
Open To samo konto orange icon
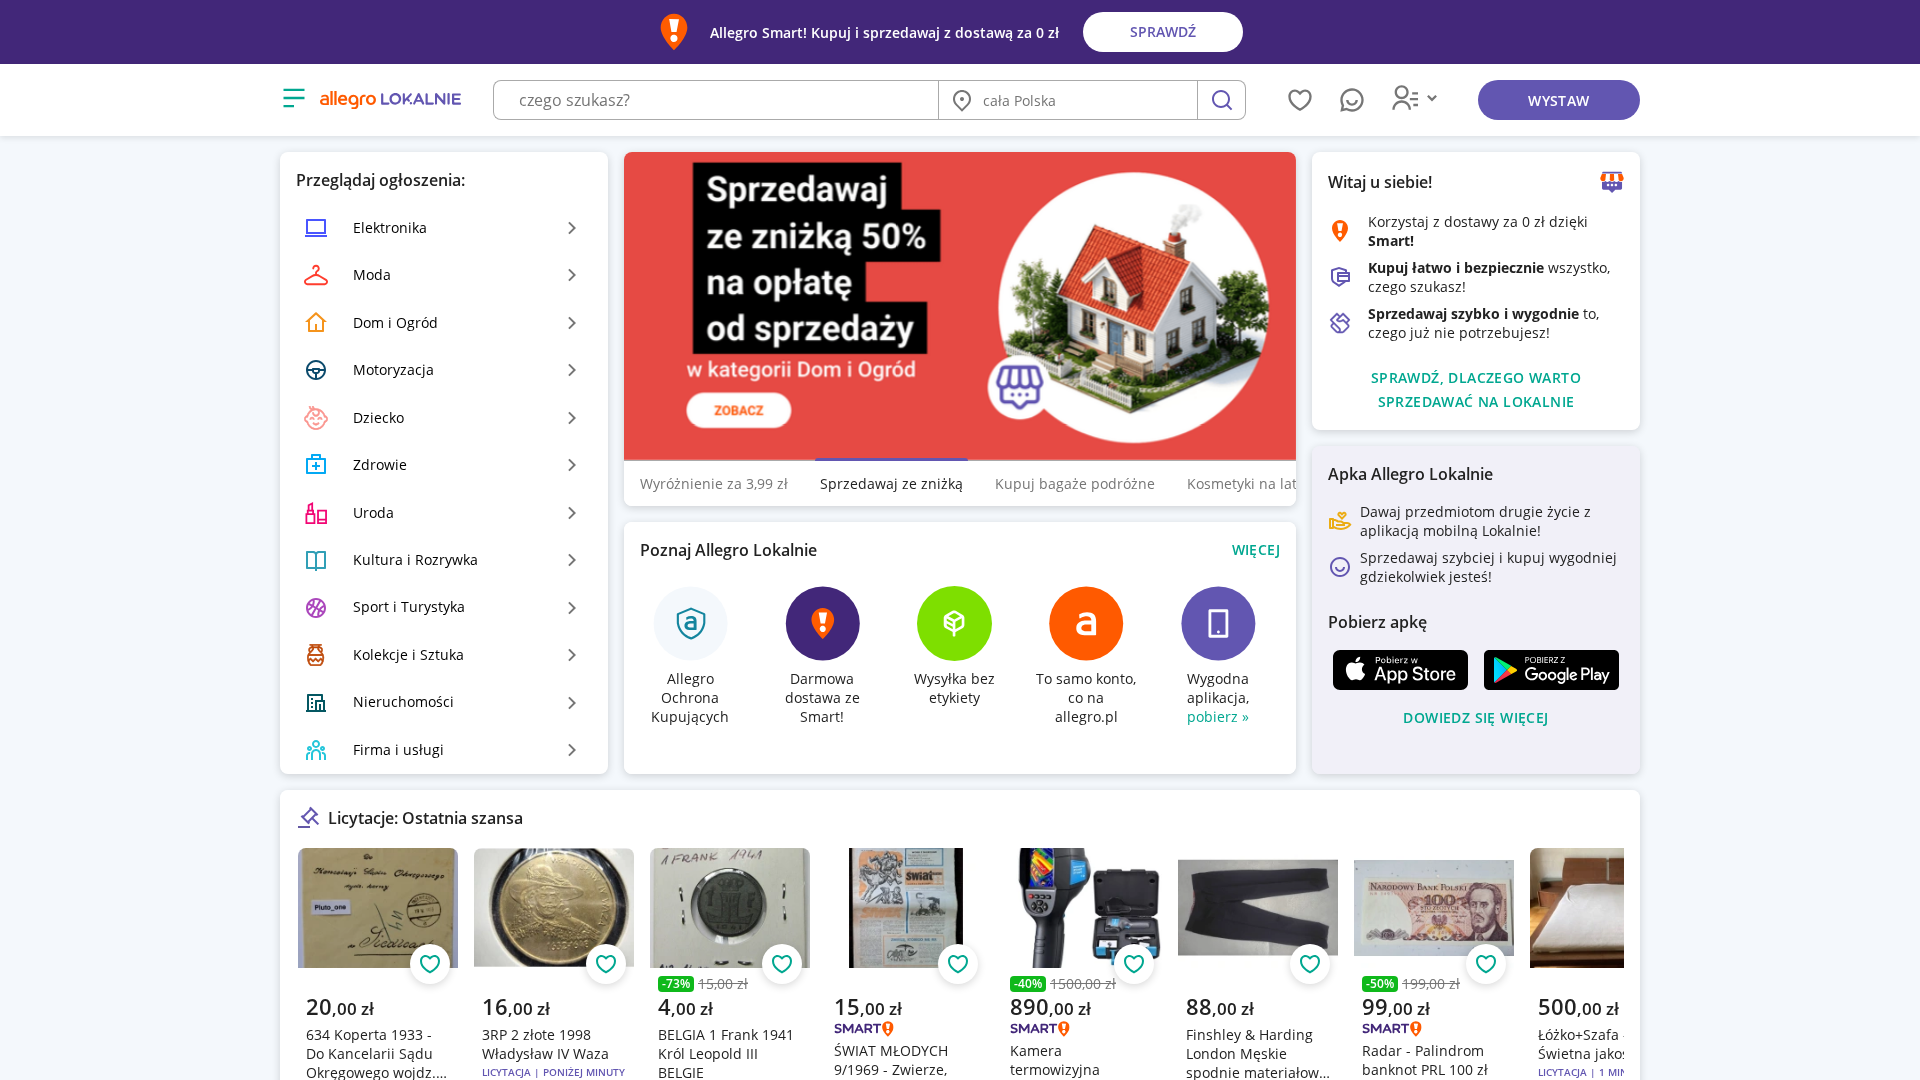click(1086, 623)
